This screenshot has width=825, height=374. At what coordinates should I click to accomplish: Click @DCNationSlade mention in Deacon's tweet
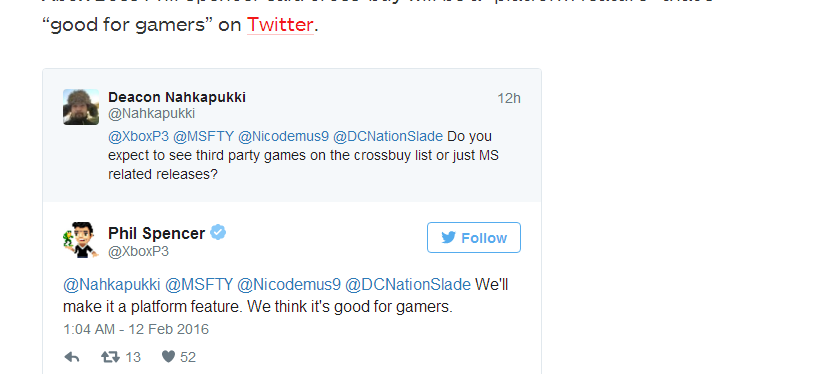coord(388,136)
